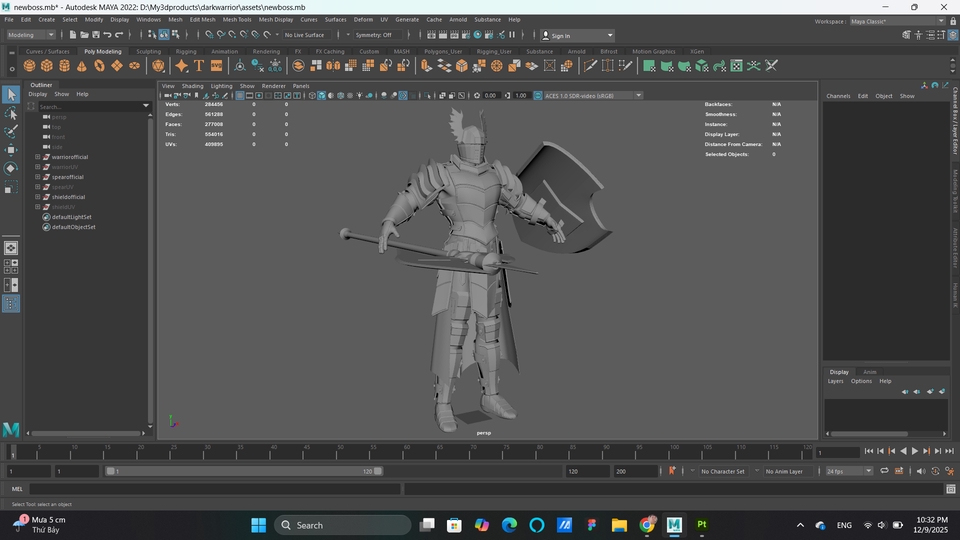Select the polygon sphere shelf icon

(30, 66)
